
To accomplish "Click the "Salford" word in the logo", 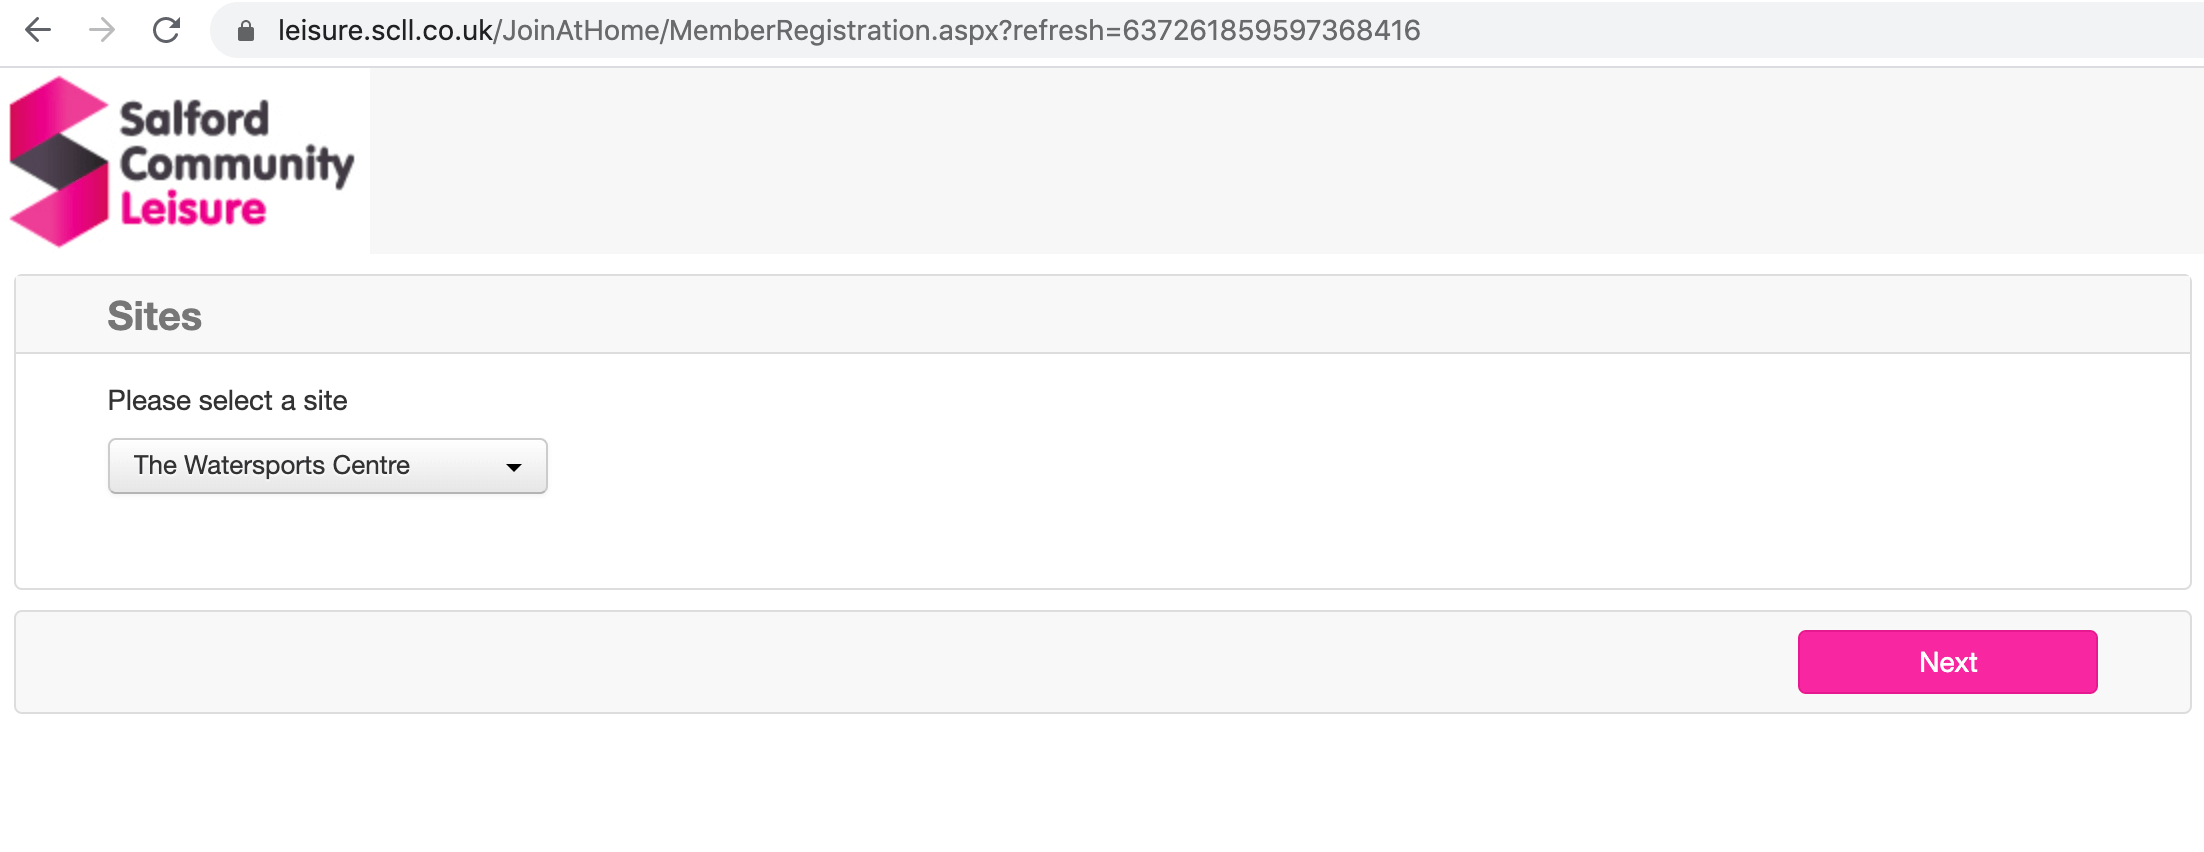I will tap(194, 119).
